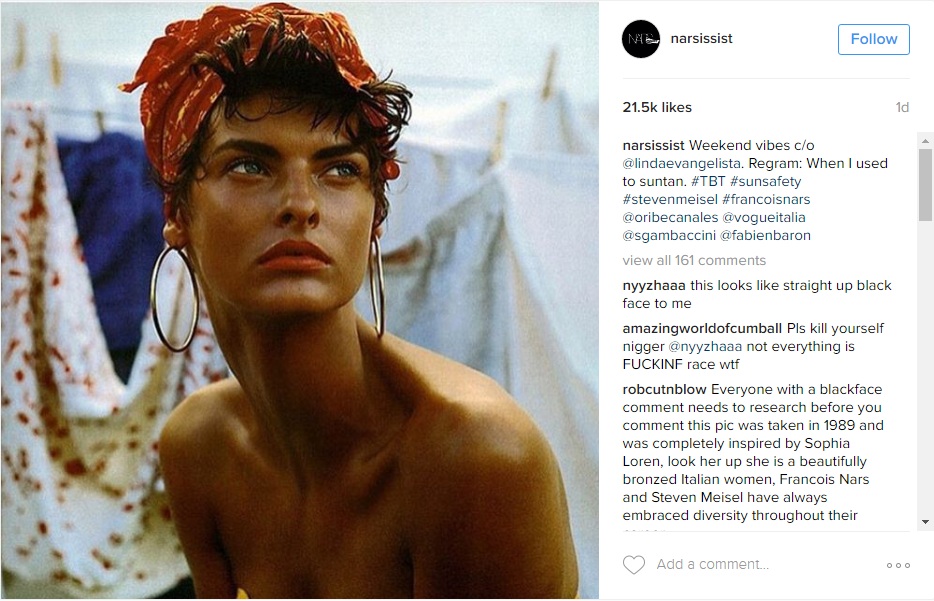Open the three-dot more options menu

898,565
